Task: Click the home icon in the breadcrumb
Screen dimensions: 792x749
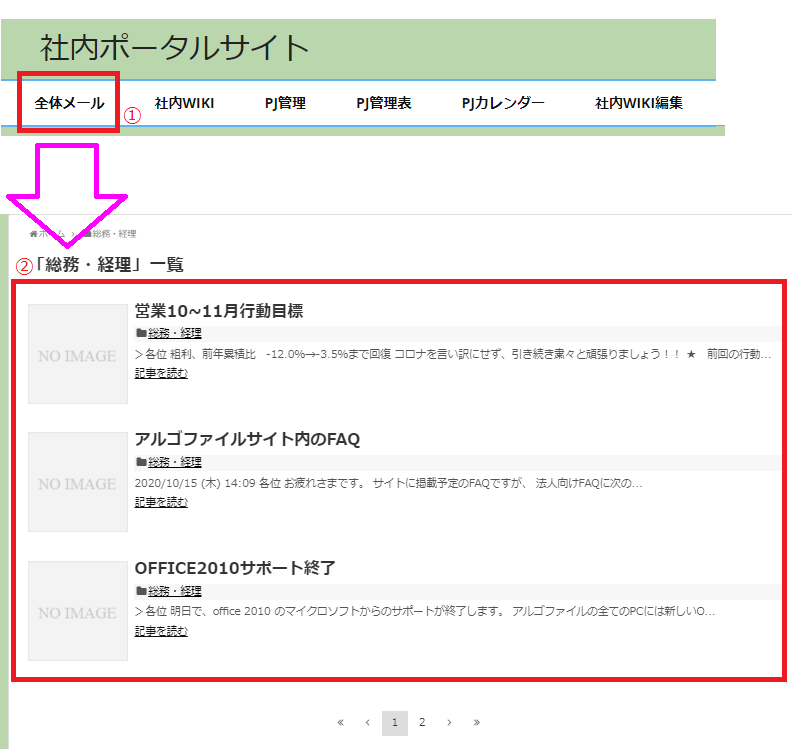Action: pyautogui.click(x=34, y=233)
